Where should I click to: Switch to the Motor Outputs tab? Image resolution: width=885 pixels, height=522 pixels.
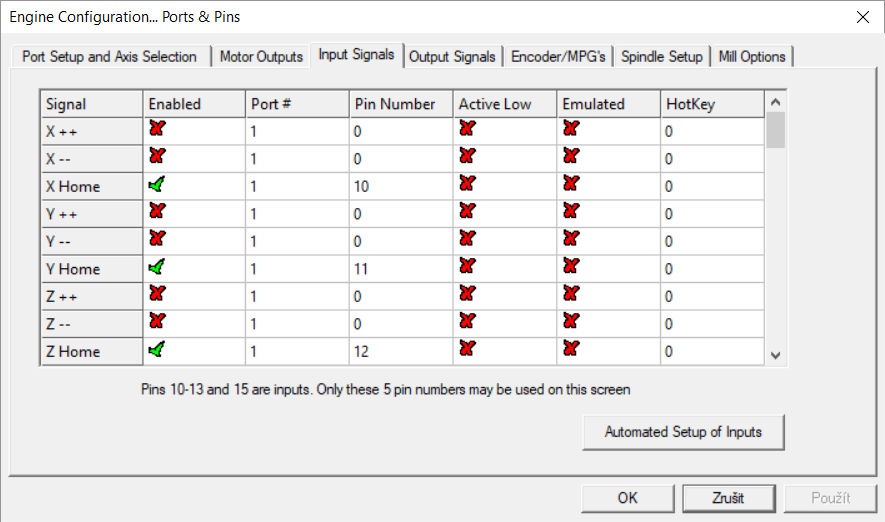point(261,57)
